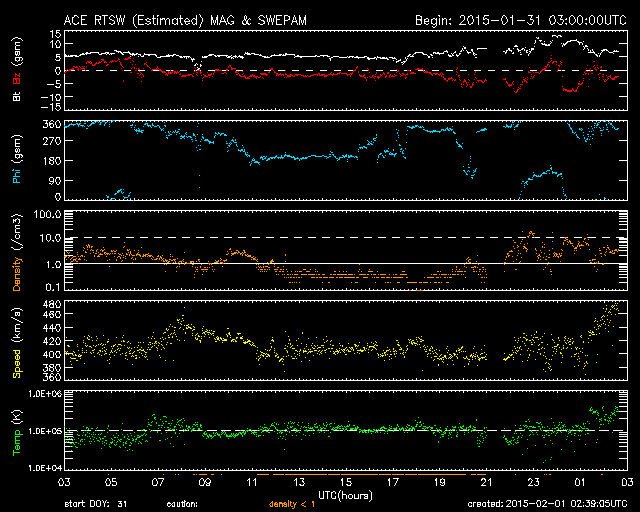Click the Begin 2015-01-31 timestamp text

click(520, 20)
